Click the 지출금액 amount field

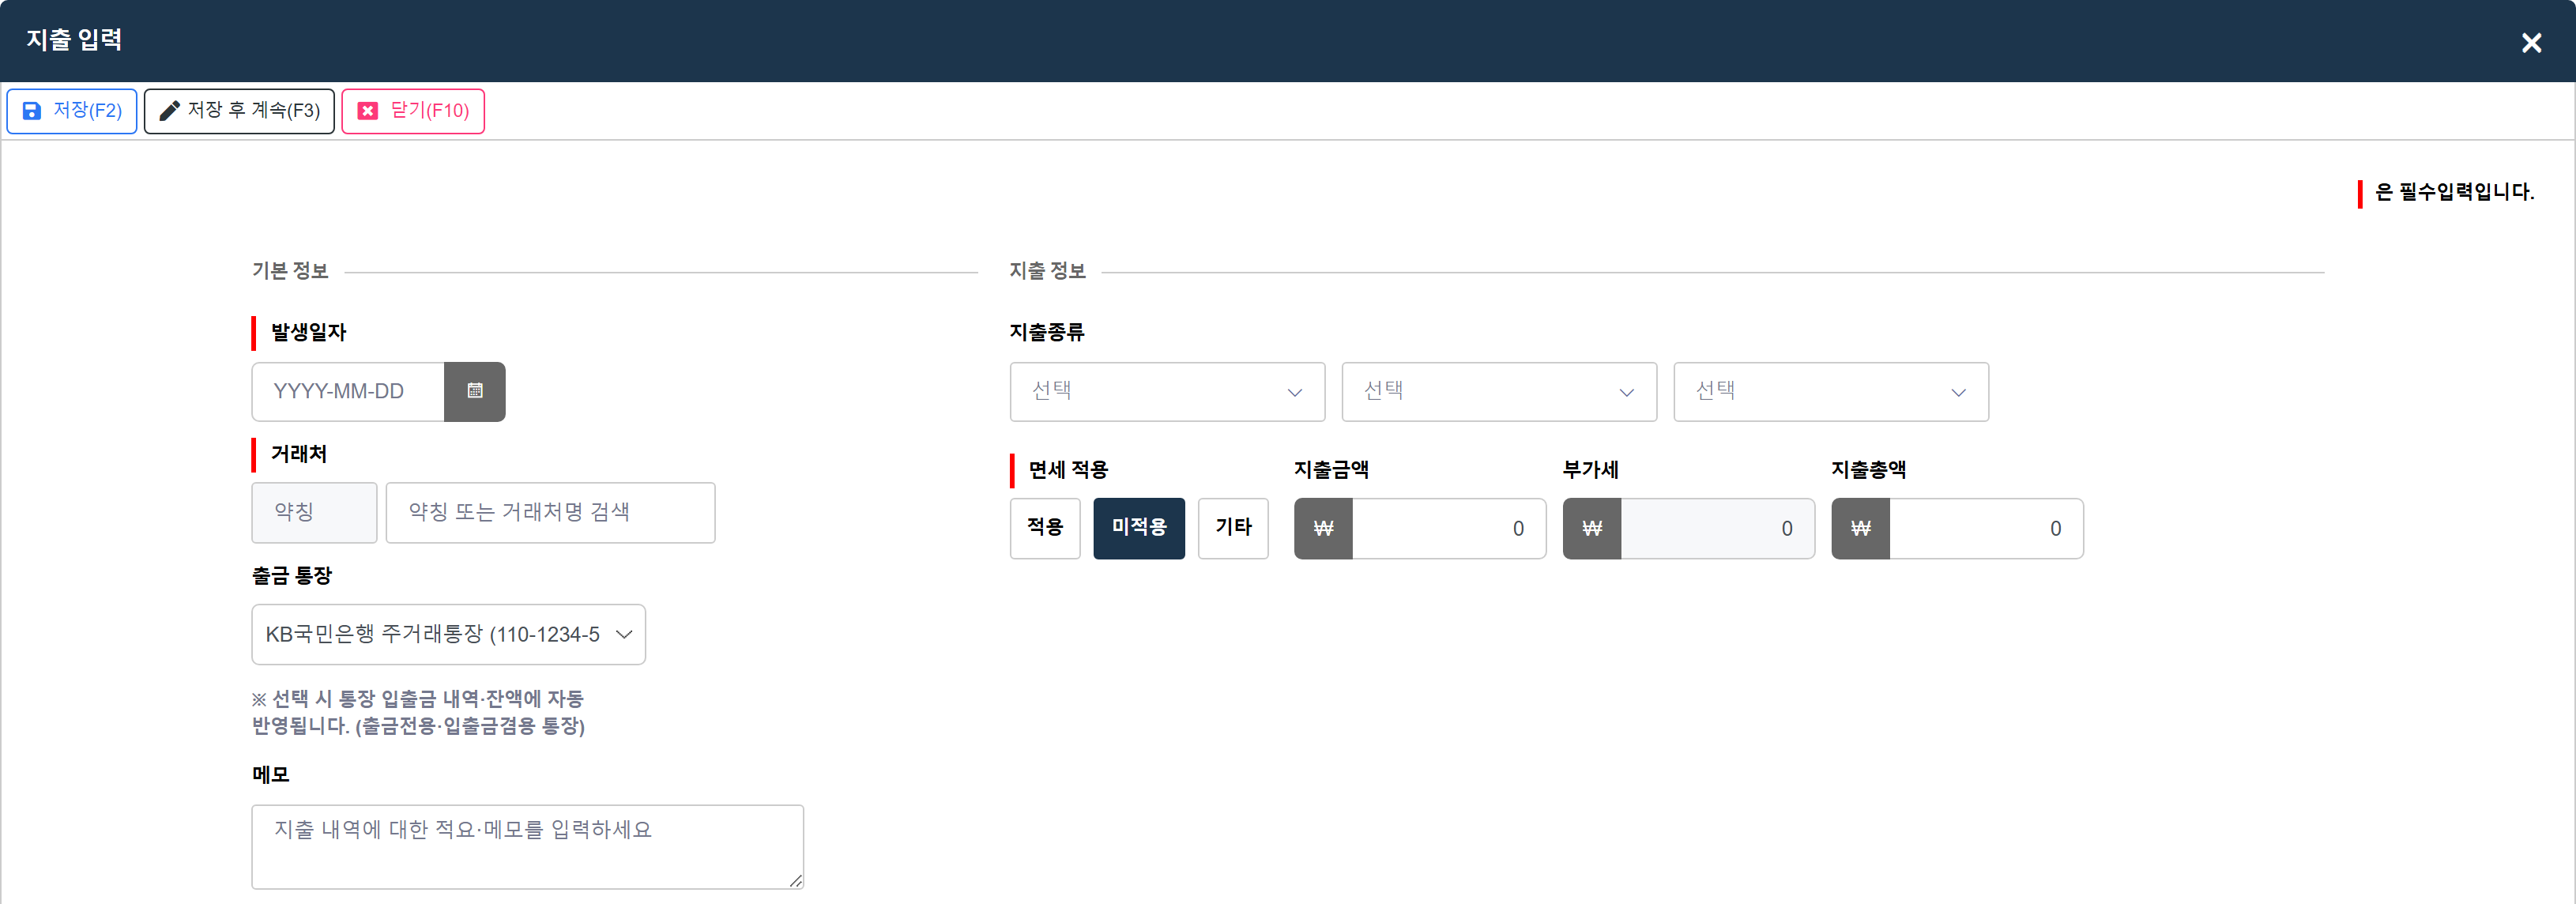[1448, 528]
